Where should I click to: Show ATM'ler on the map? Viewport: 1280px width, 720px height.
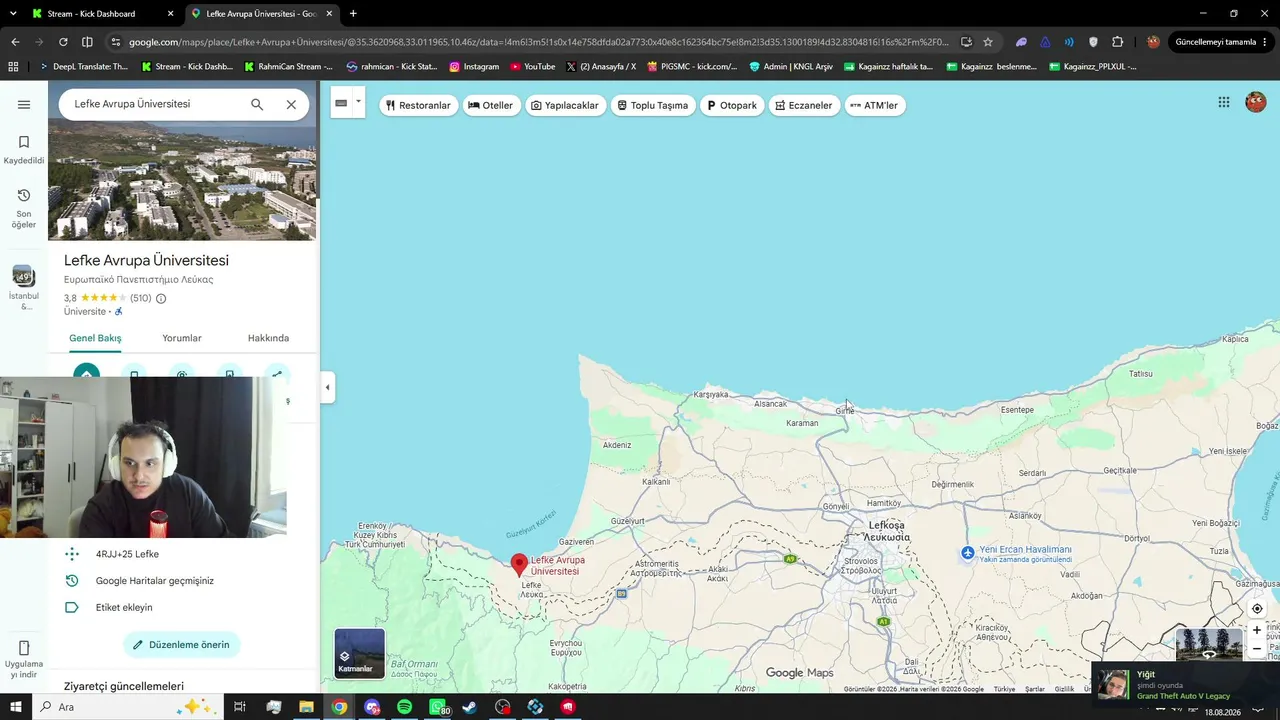point(875,105)
